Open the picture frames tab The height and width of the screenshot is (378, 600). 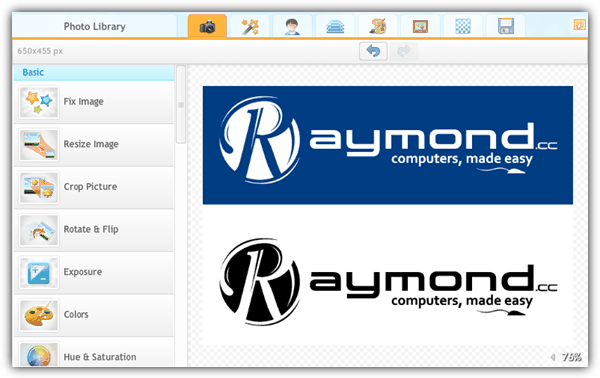click(420, 26)
